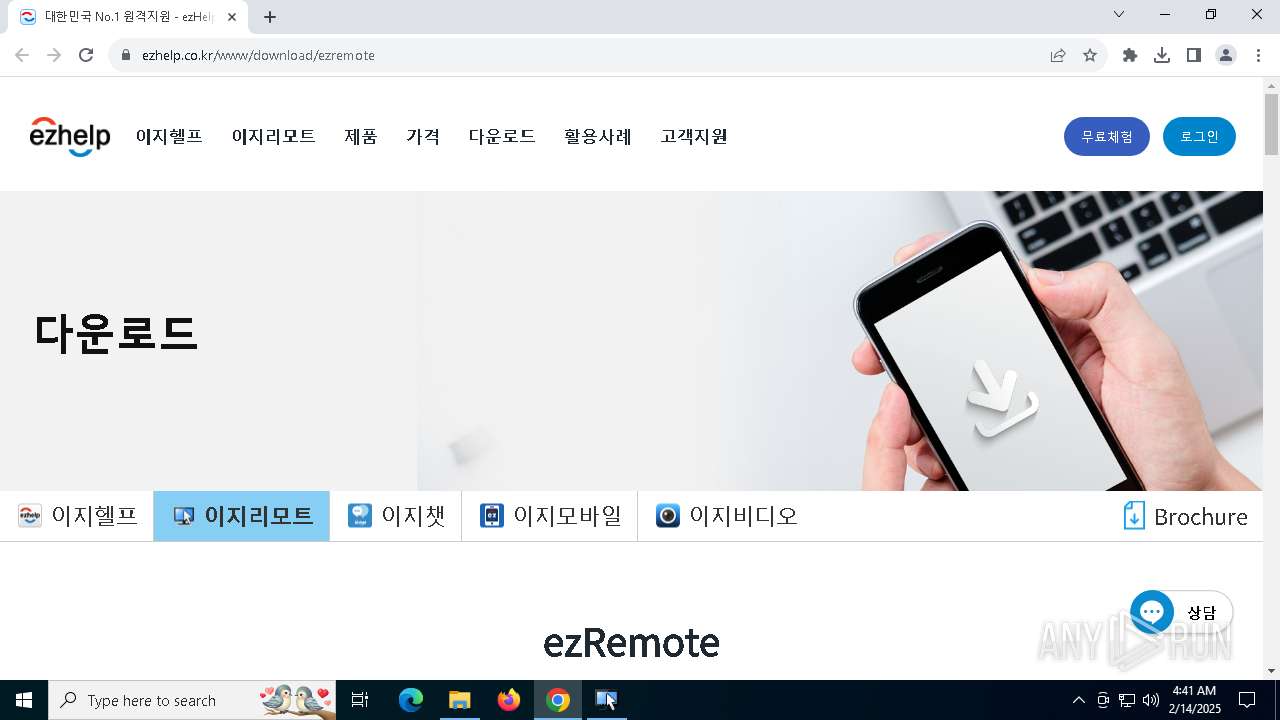Switch to Chrome on taskbar
This screenshot has width=1280, height=720.
pyautogui.click(x=558, y=700)
